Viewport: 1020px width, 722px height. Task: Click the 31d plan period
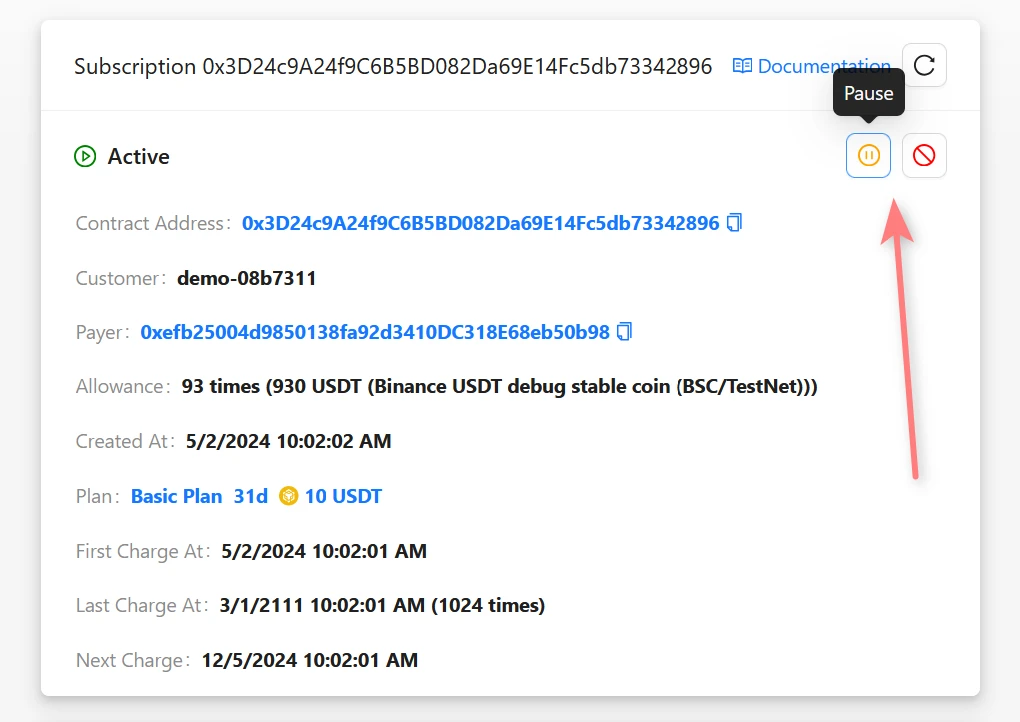tap(251, 496)
